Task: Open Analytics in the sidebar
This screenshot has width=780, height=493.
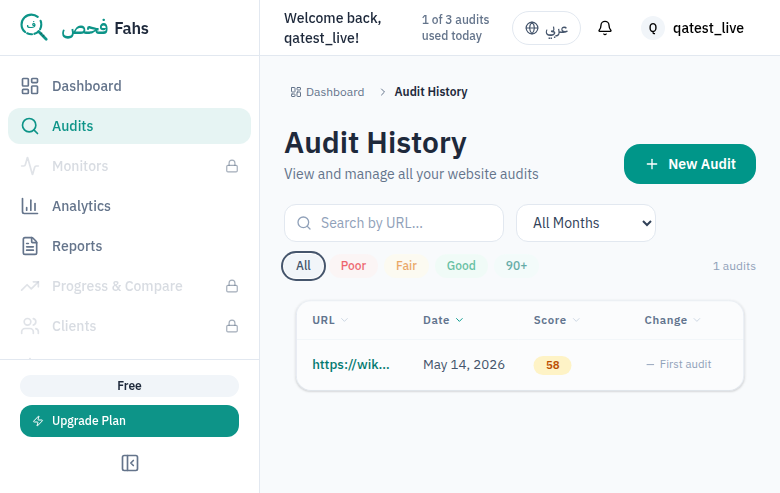Action: click(129, 206)
